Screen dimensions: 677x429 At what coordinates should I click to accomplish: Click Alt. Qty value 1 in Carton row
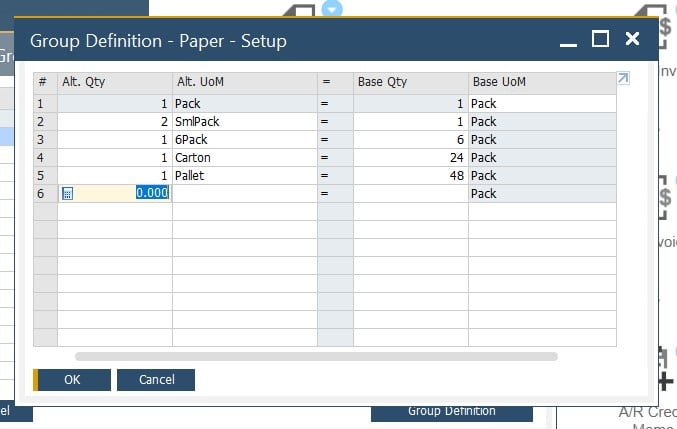115,158
